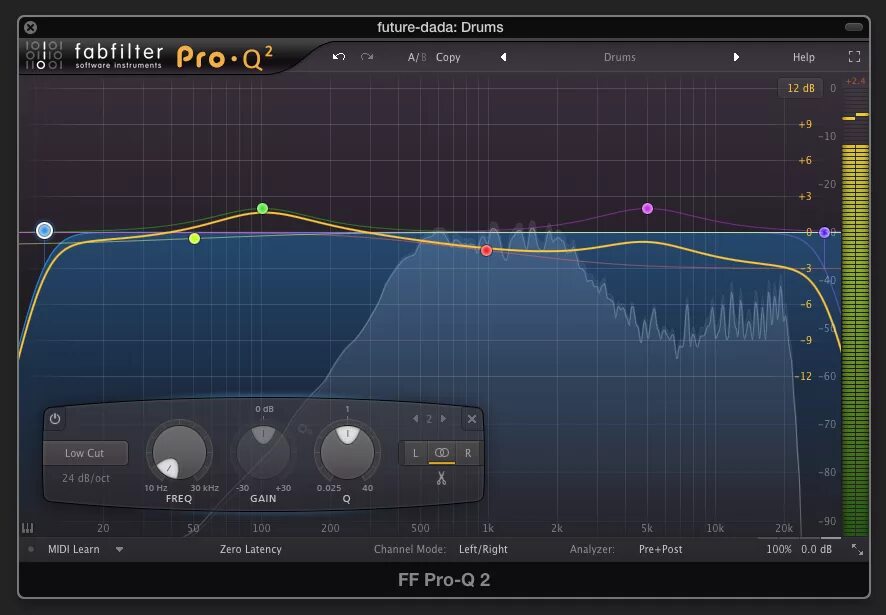Select the red EQ band node
Screen dimensions: 886x615
(486, 250)
